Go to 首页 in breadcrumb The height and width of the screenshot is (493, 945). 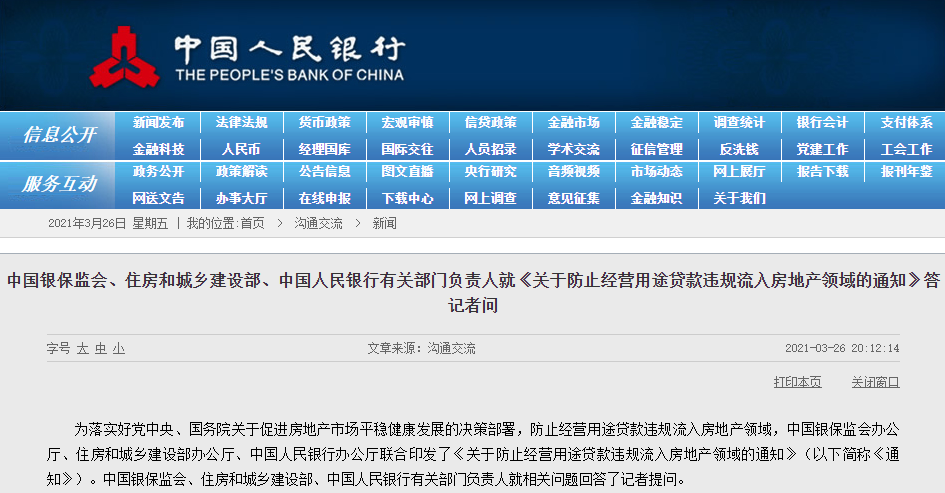tap(253, 224)
